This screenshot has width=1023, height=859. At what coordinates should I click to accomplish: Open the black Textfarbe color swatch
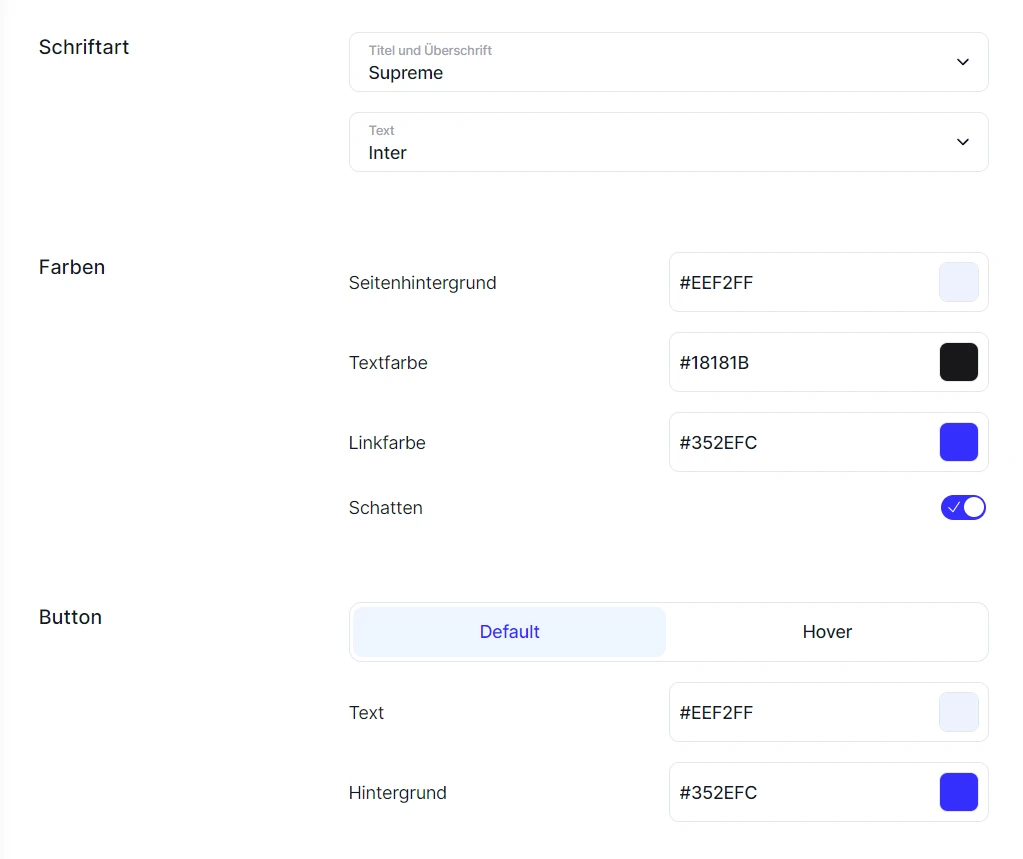tap(958, 362)
